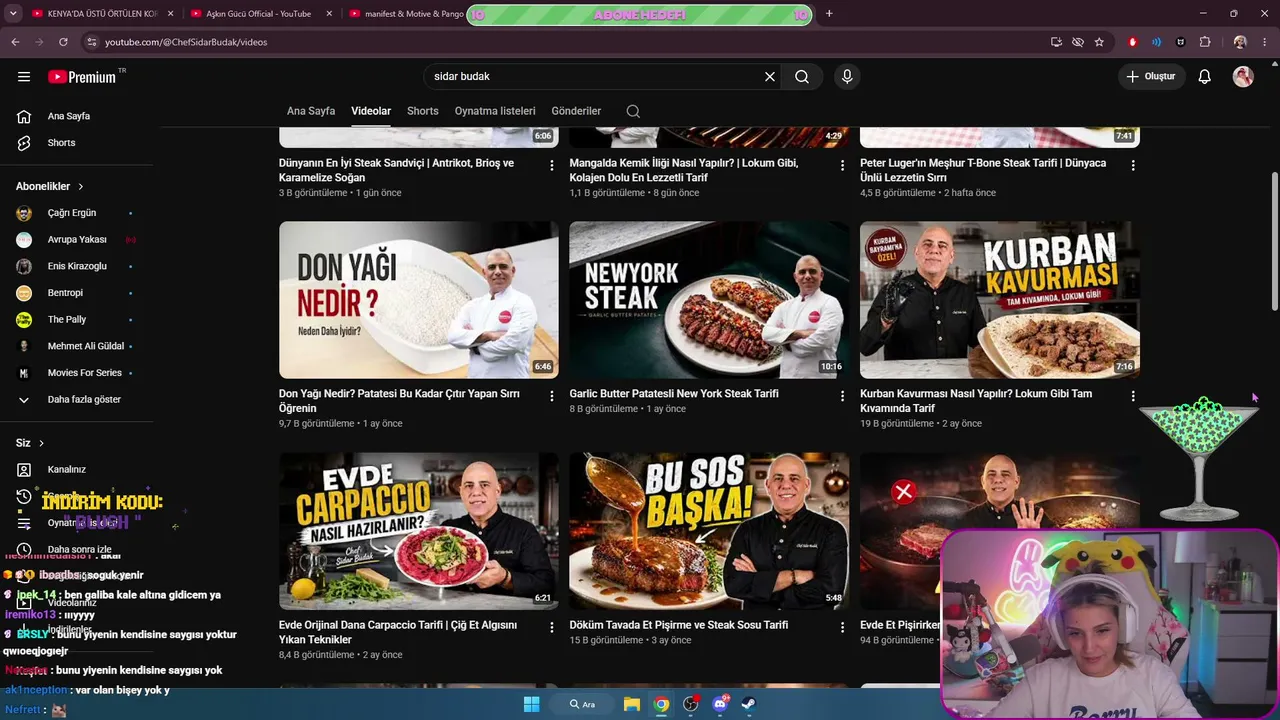The height and width of the screenshot is (720, 1280).
Task: Open the Oynatma listeleri tab
Action: 495,111
